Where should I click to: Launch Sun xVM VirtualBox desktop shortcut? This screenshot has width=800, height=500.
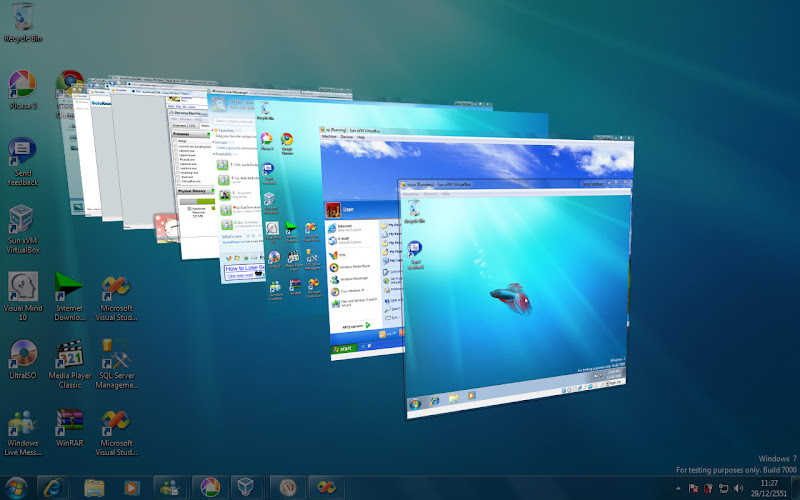(22, 229)
